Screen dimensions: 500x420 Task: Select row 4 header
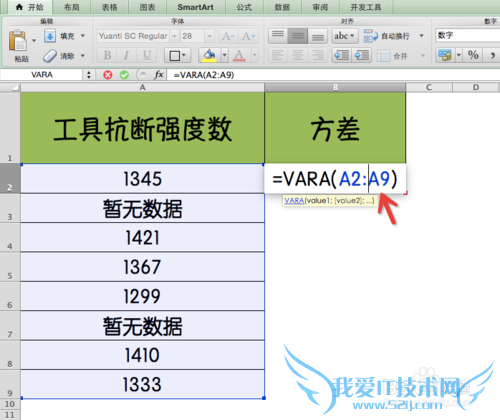[x=10, y=237]
